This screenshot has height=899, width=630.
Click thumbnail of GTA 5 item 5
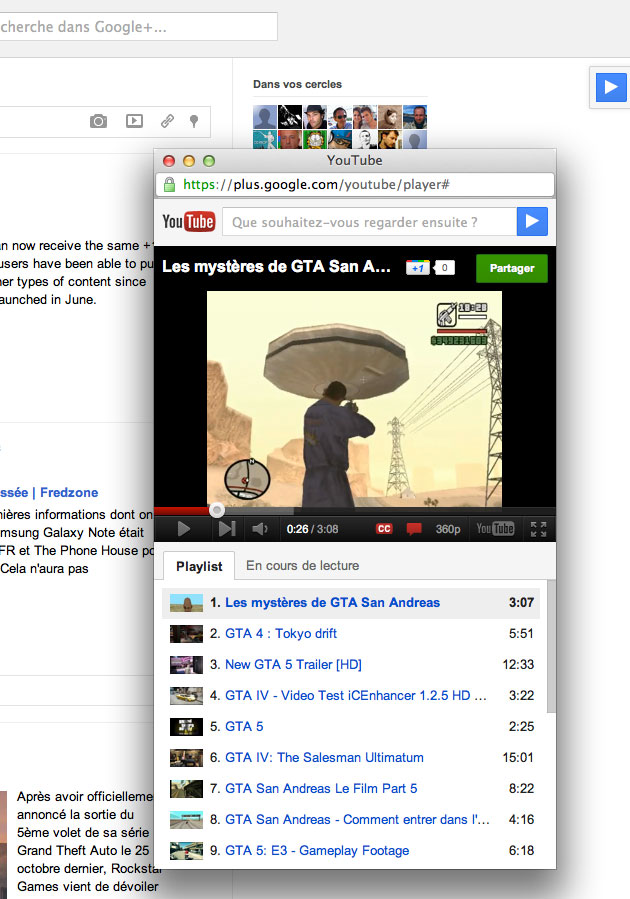pos(186,726)
